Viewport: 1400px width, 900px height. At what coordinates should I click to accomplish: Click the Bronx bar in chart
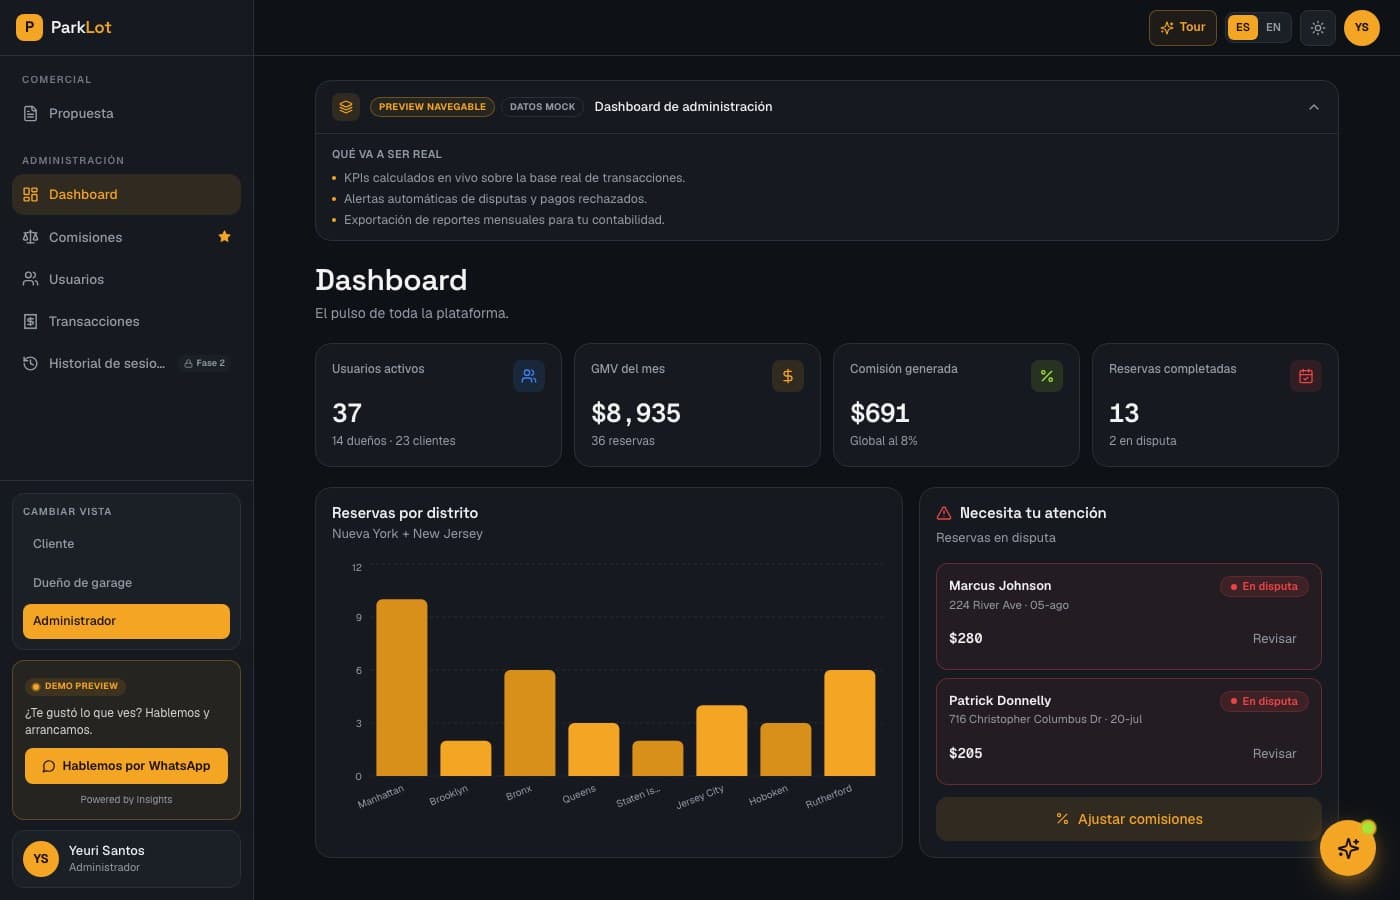tap(530, 723)
